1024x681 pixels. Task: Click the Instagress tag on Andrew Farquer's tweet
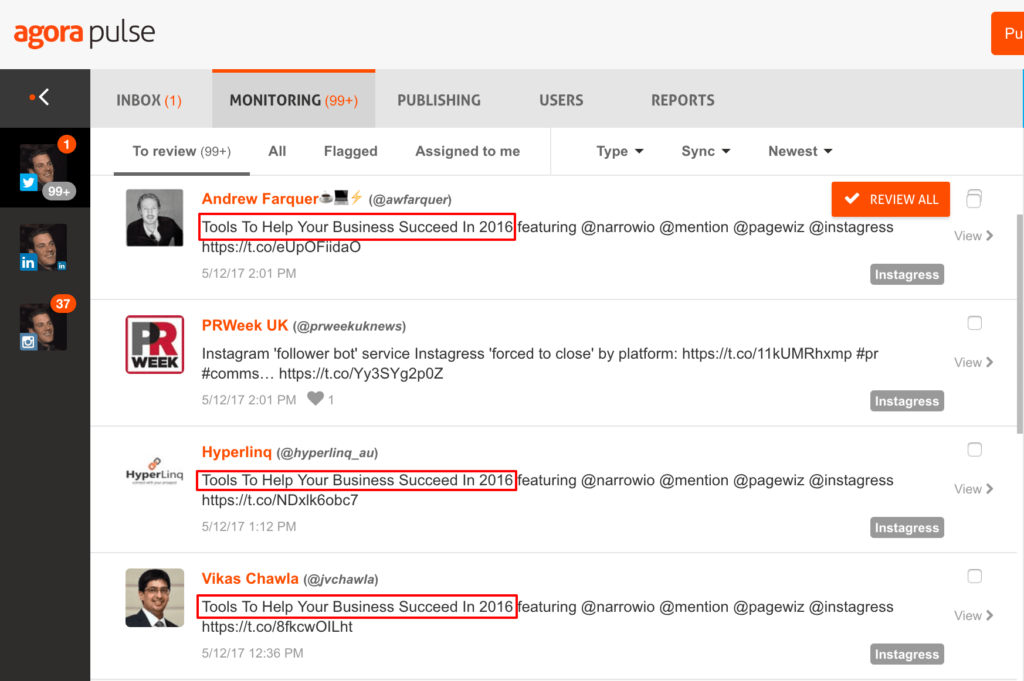pyautogui.click(x=906, y=274)
